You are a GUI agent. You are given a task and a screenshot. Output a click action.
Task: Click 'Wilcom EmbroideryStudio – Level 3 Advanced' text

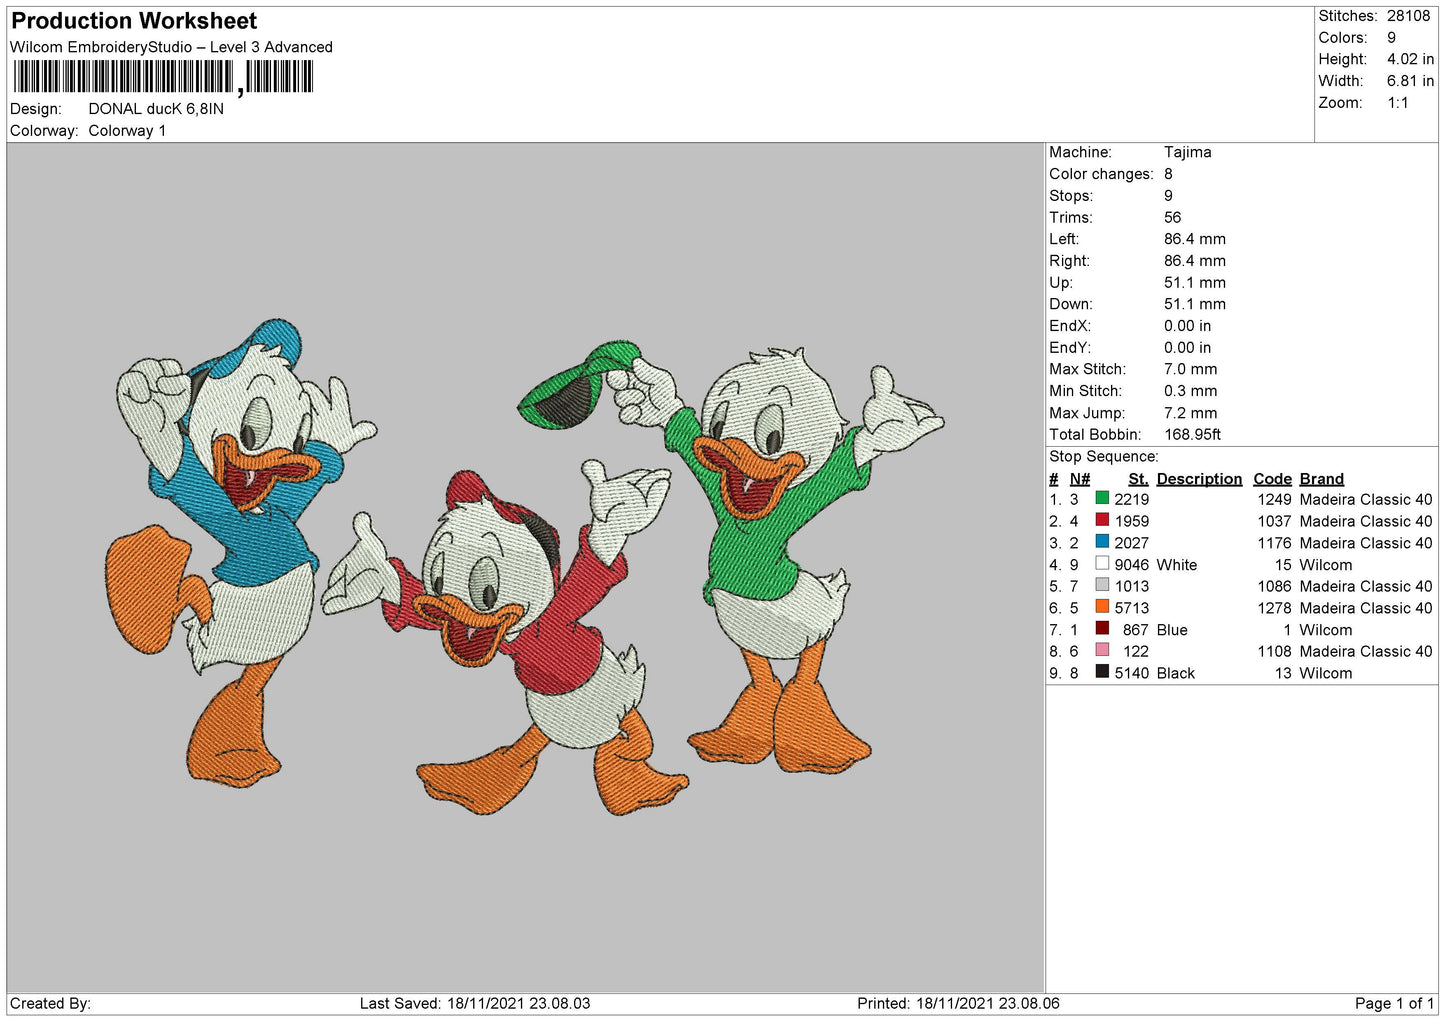click(171, 47)
